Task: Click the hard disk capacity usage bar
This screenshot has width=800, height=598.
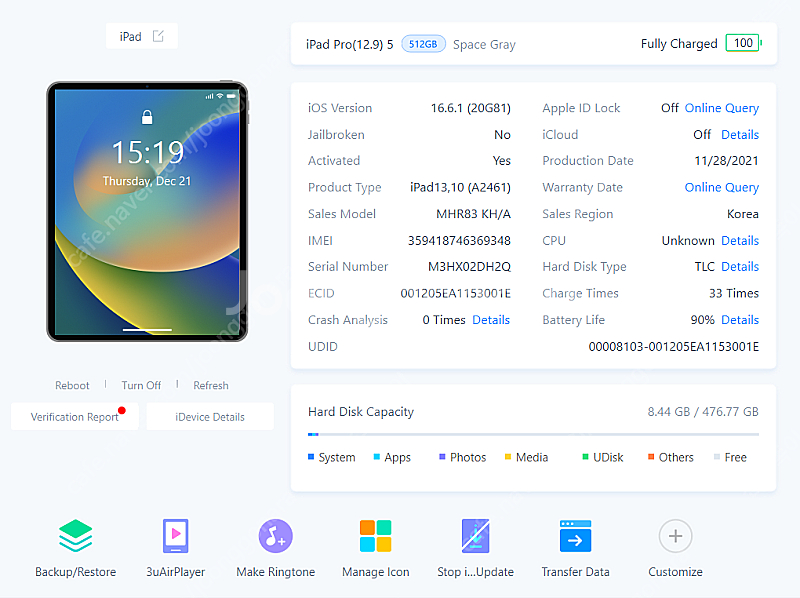Action: click(x=533, y=434)
